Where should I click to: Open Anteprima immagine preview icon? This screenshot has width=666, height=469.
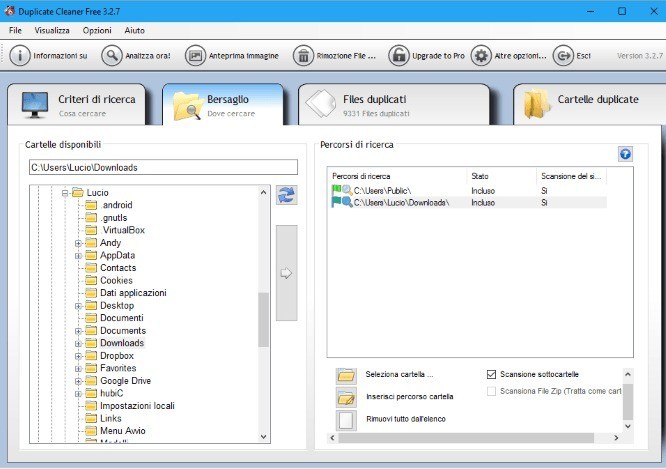point(195,55)
